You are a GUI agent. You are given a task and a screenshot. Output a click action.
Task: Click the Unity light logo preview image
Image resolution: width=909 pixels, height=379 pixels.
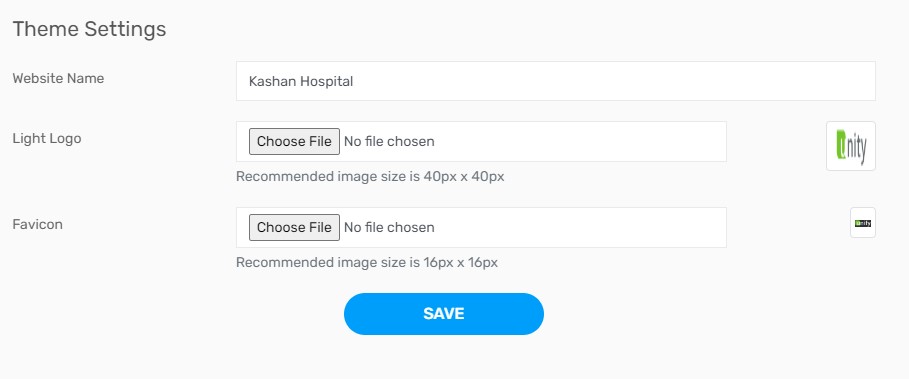[x=850, y=146]
